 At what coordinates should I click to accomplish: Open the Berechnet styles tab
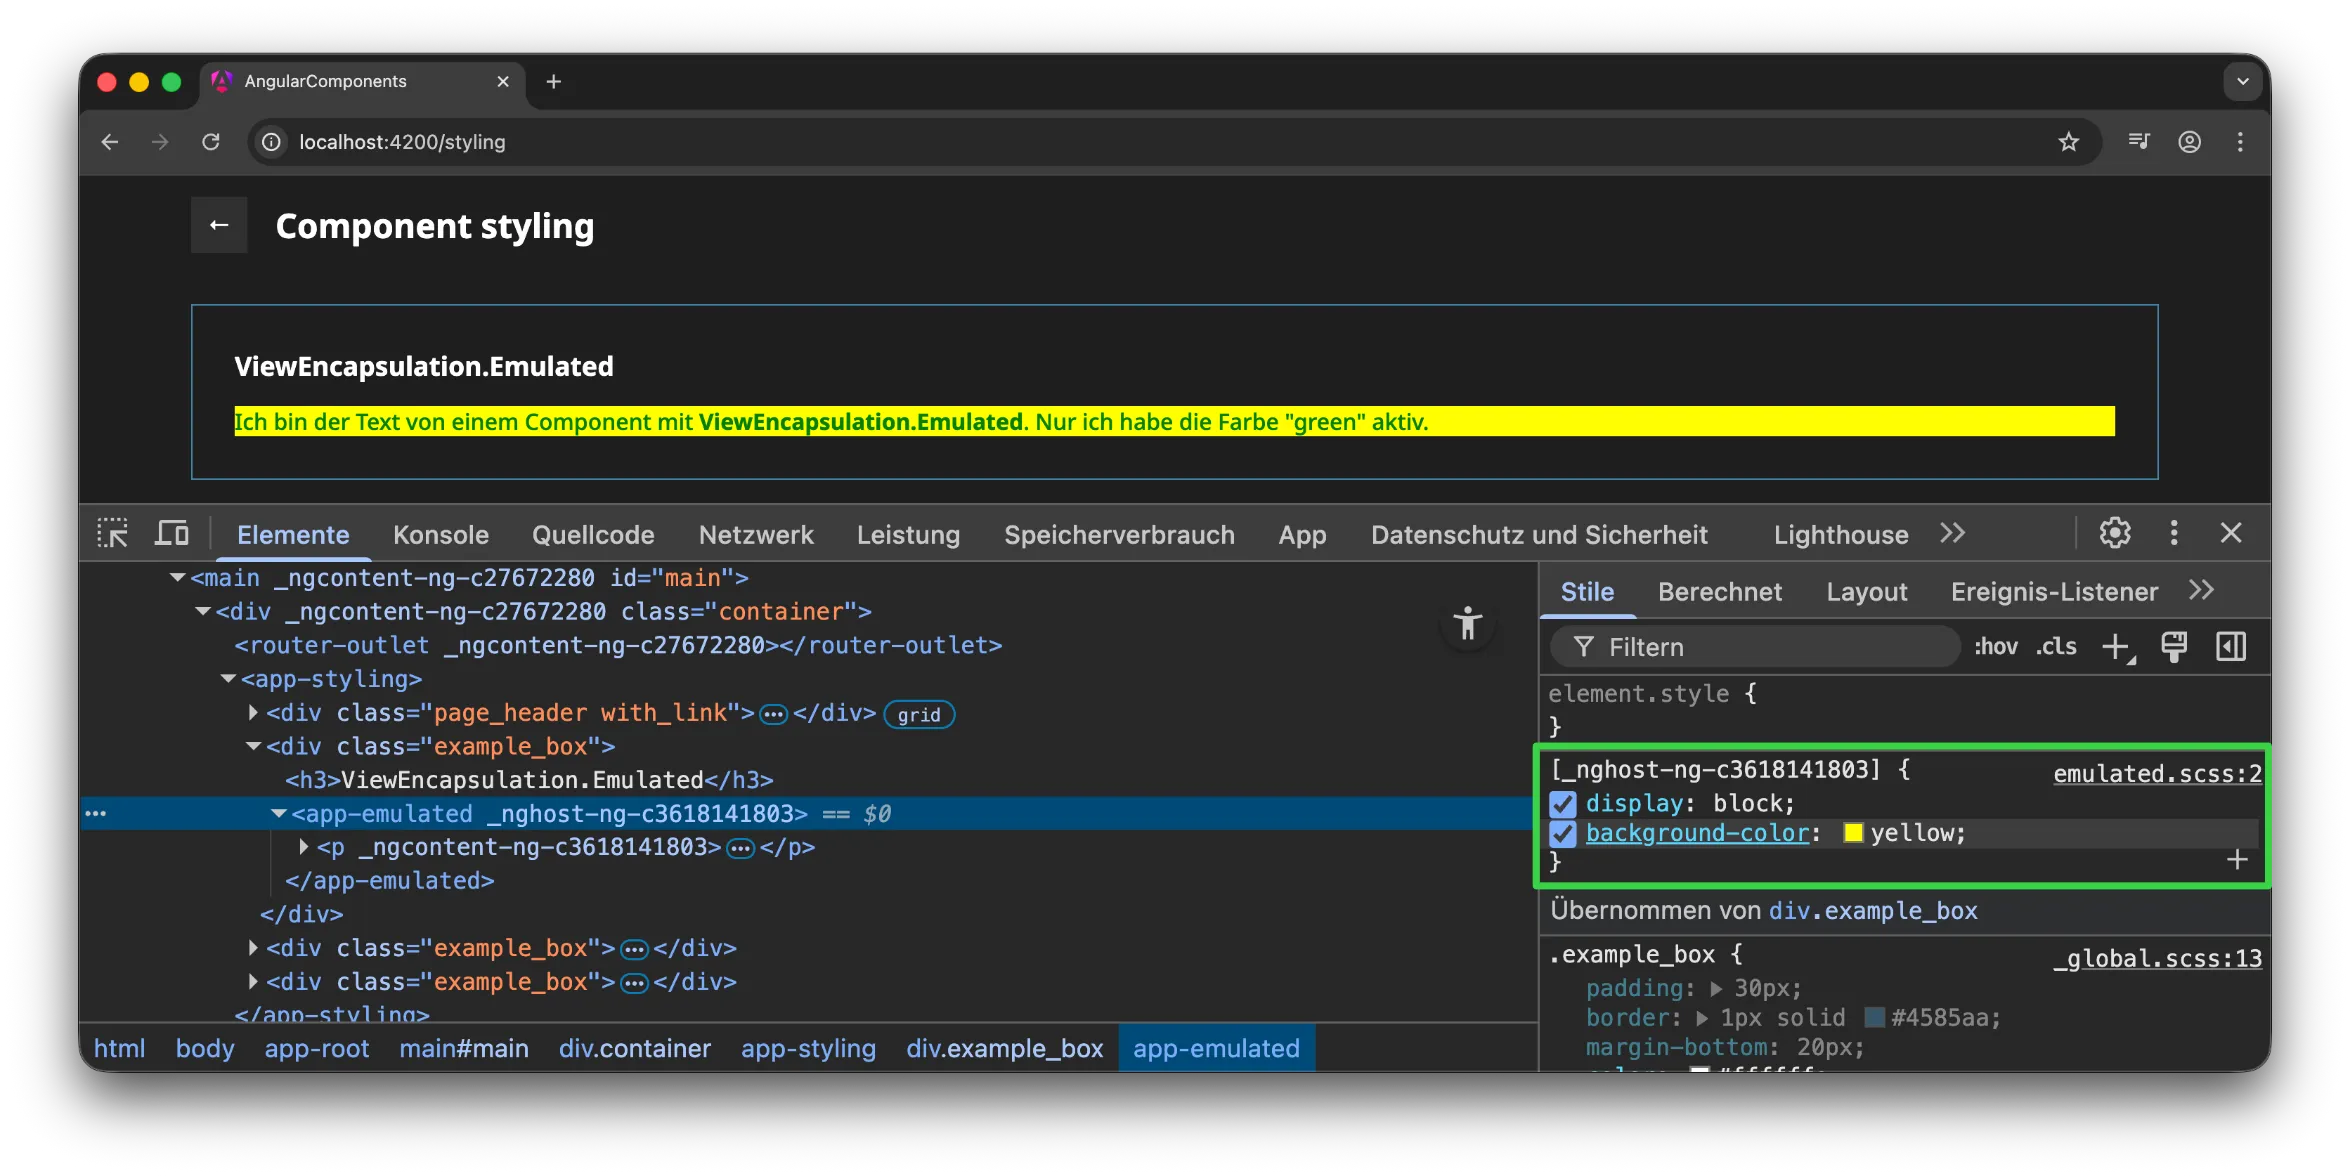click(x=1719, y=592)
